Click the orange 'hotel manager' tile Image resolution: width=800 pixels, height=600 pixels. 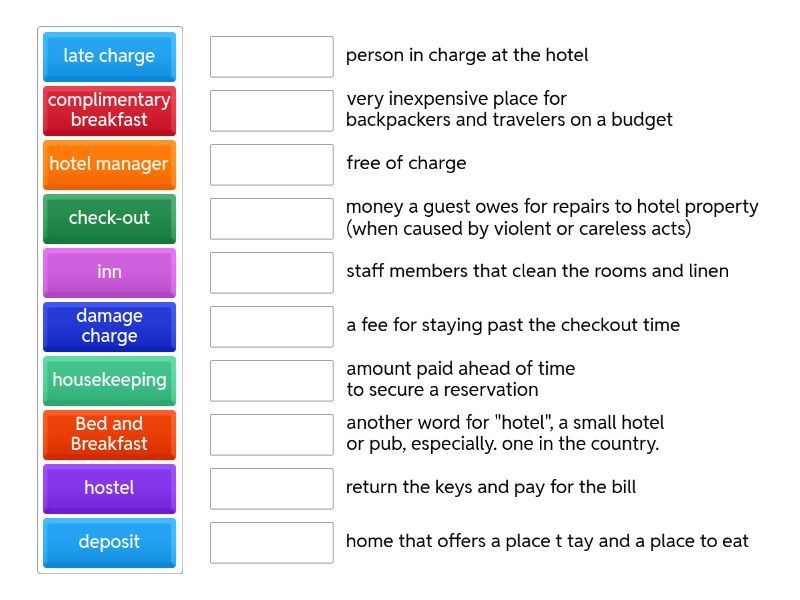109,164
